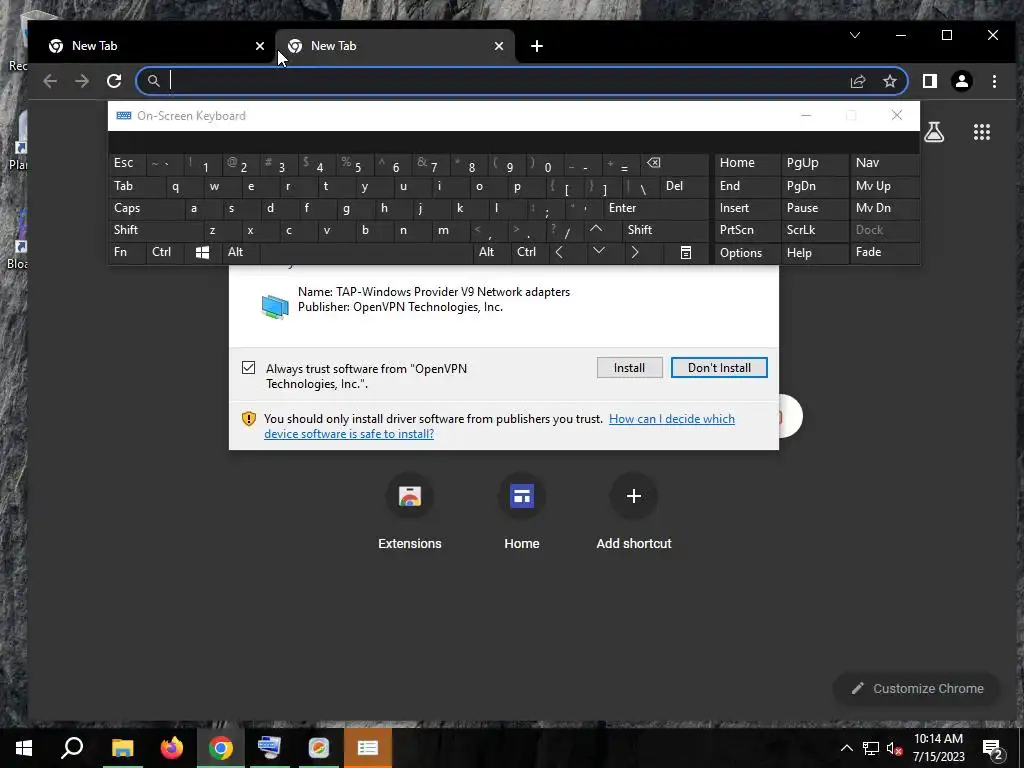
Task: Open Chrome side panel icon
Action: 929,81
